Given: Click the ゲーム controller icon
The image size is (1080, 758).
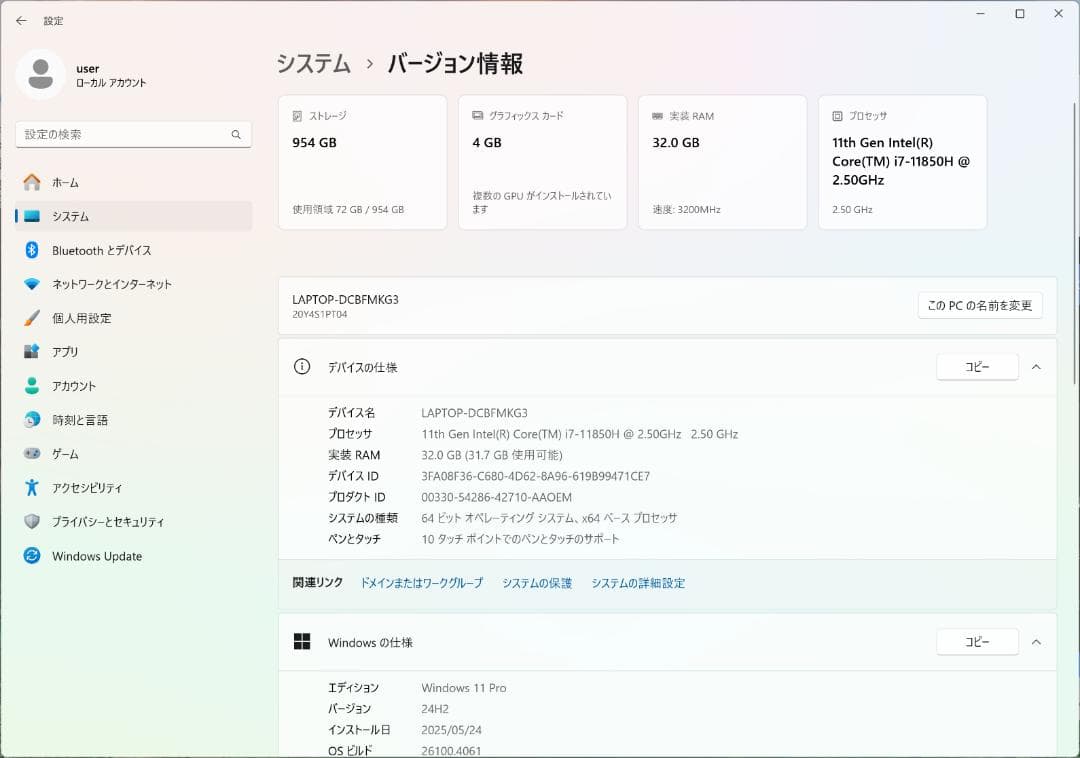Looking at the screenshot, I should pyautogui.click(x=32, y=454).
